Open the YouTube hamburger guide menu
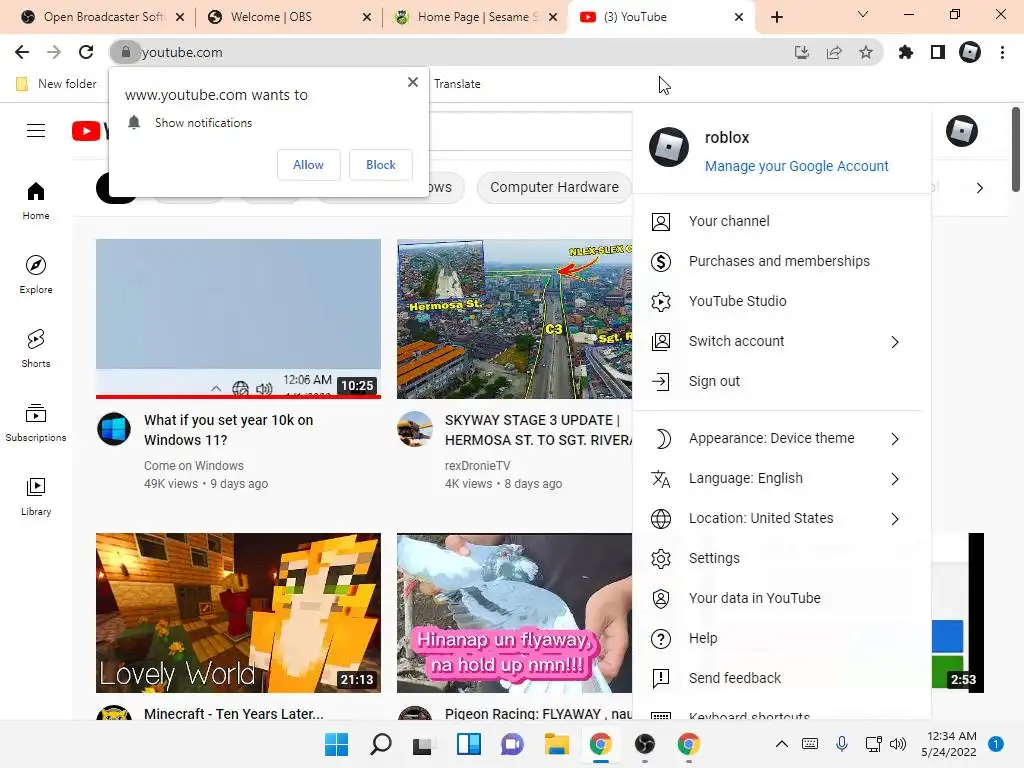The image size is (1024, 768). point(36,131)
